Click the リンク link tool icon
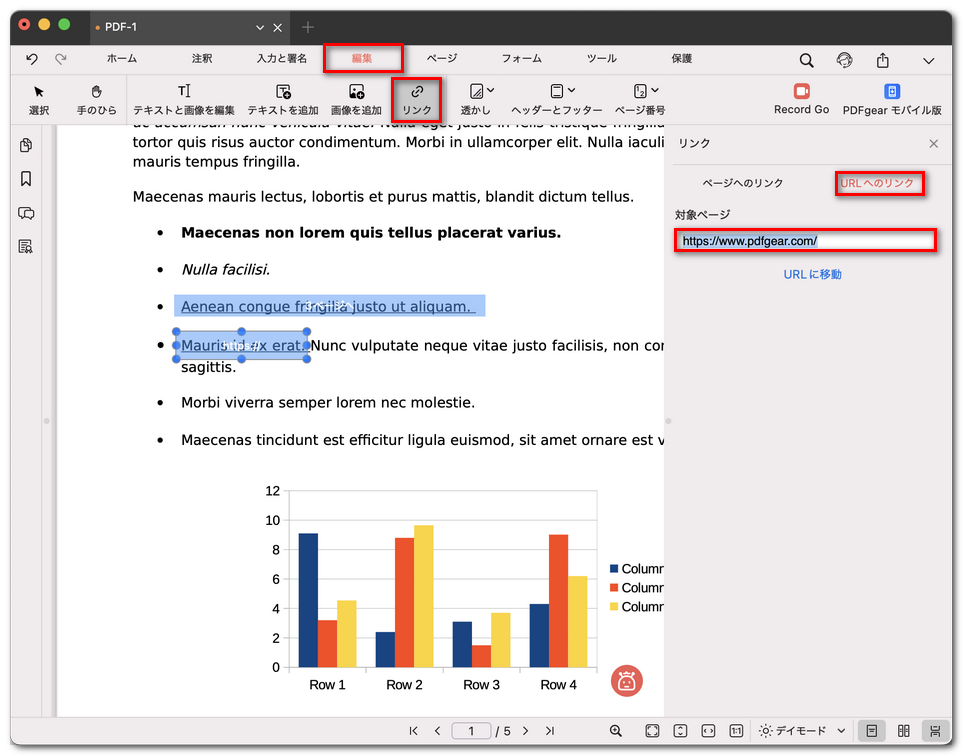Image resolution: width=963 pixels, height=756 pixels. pyautogui.click(x=417, y=99)
